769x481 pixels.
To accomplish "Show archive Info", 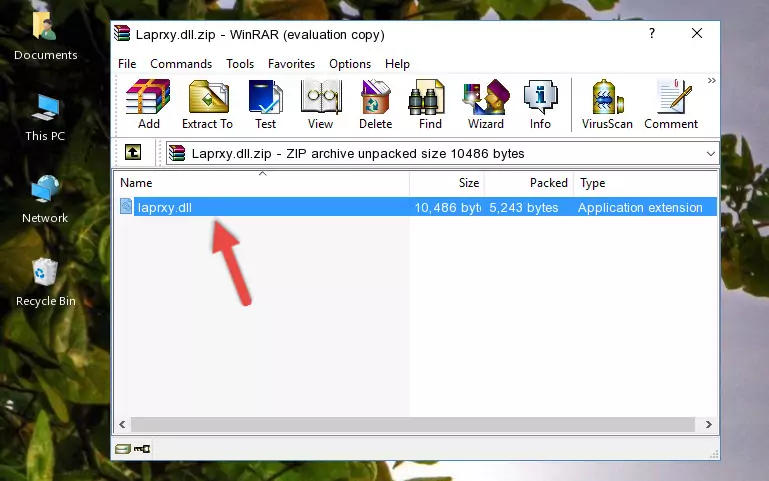I will pos(540,104).
